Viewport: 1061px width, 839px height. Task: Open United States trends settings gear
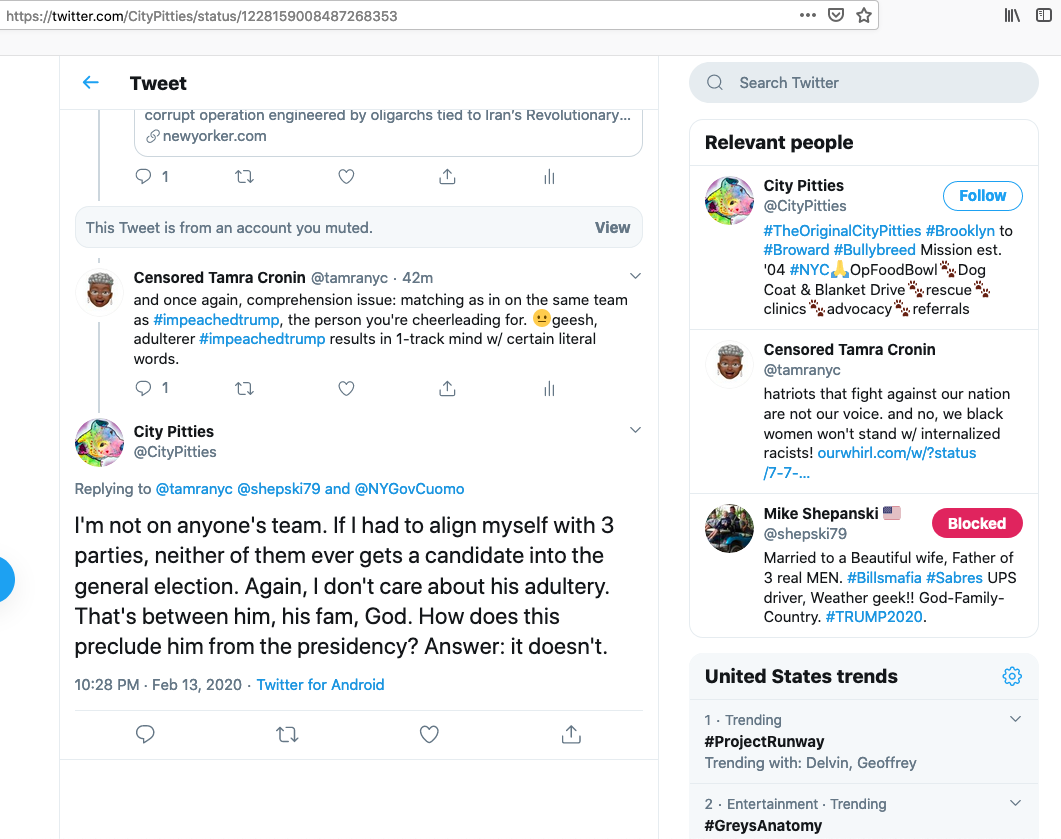click(x=1012, y=676)
